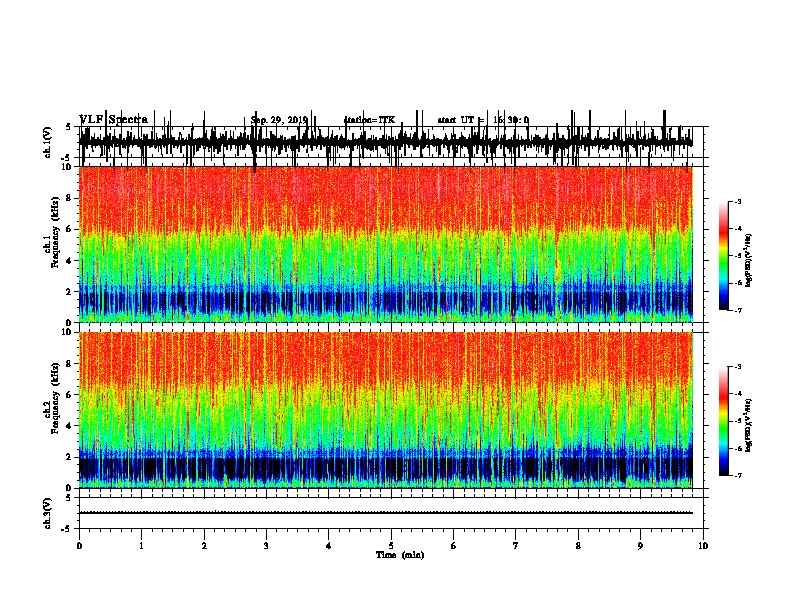This screenshot has height=612, width=792.
Task: Click the 'start UT = 16:30:0' text
Action: pyautogui.click(x=483, y=120)
